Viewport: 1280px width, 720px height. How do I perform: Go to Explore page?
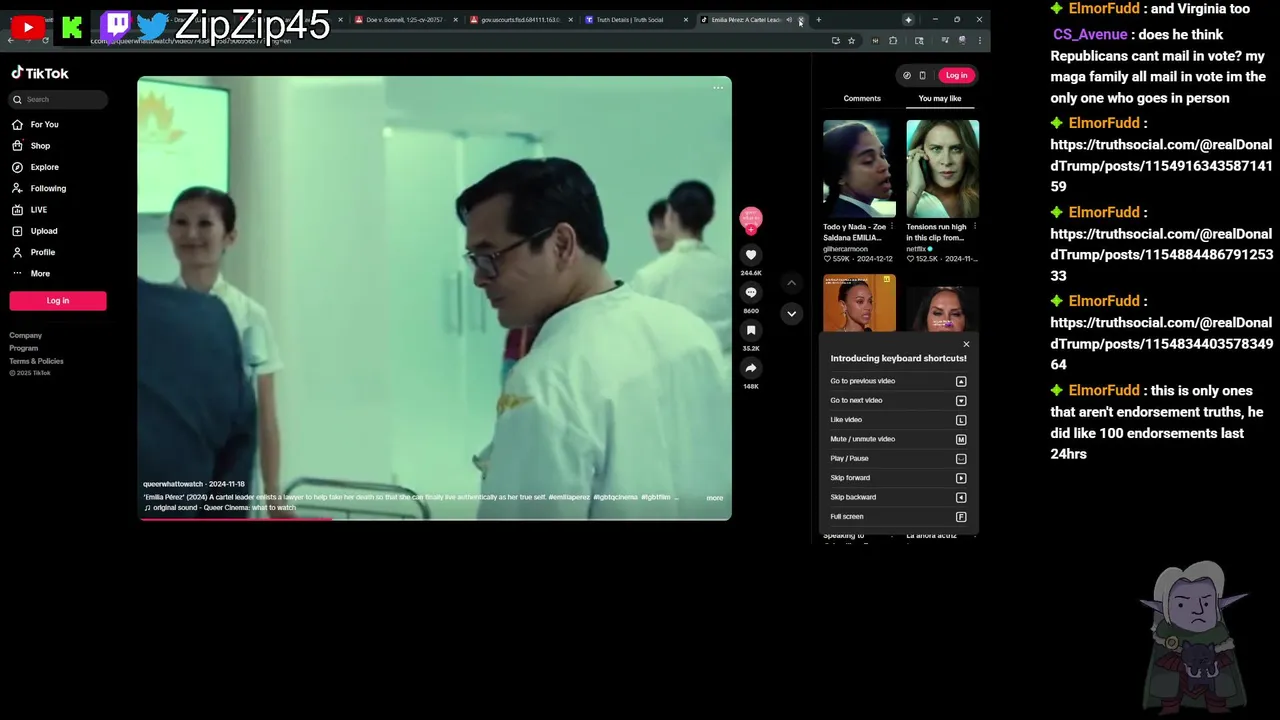tap(36, 167)
